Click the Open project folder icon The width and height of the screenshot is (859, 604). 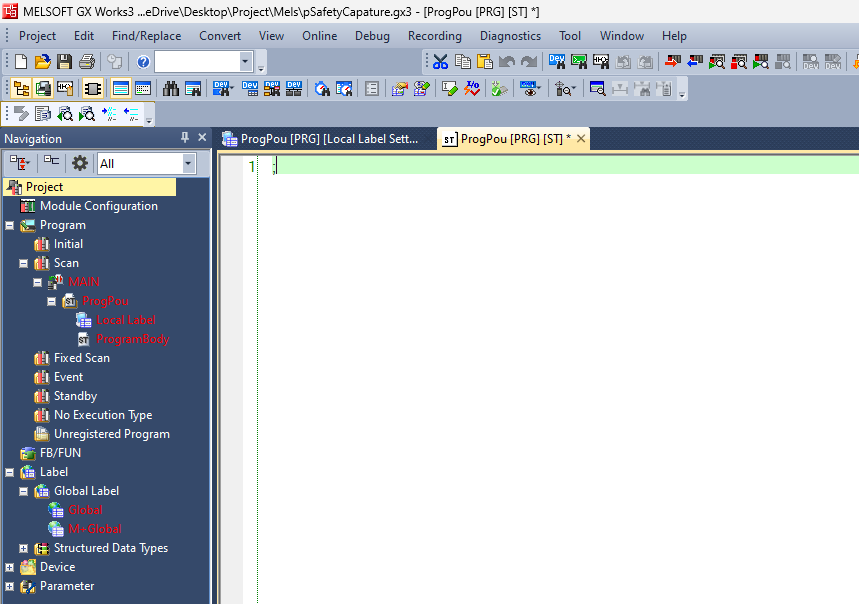tap(42, 62)
